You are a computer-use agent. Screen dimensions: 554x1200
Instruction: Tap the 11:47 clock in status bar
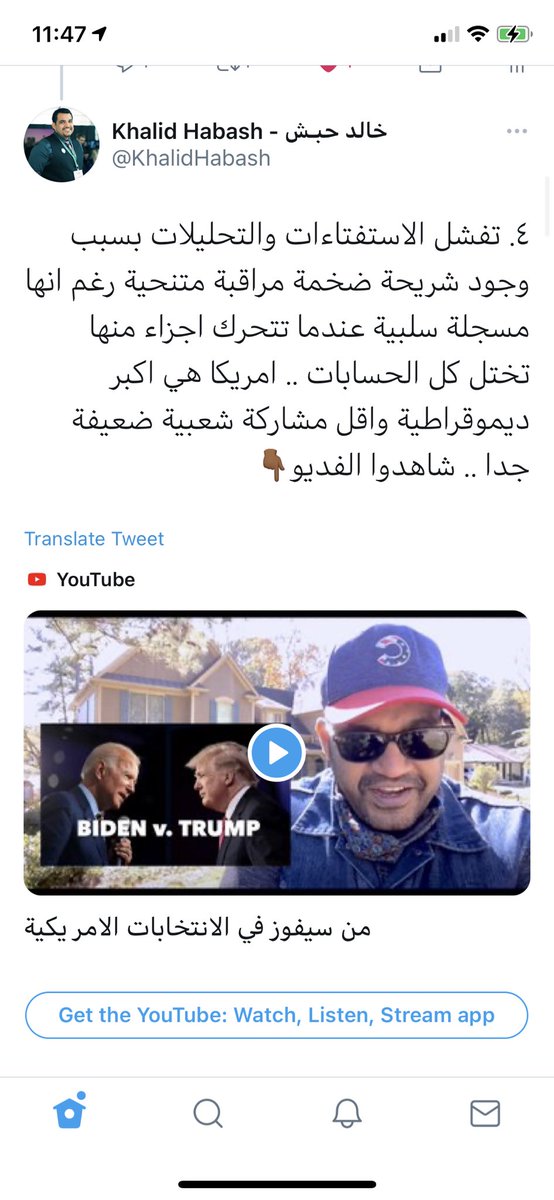click(x=59, y=34)
